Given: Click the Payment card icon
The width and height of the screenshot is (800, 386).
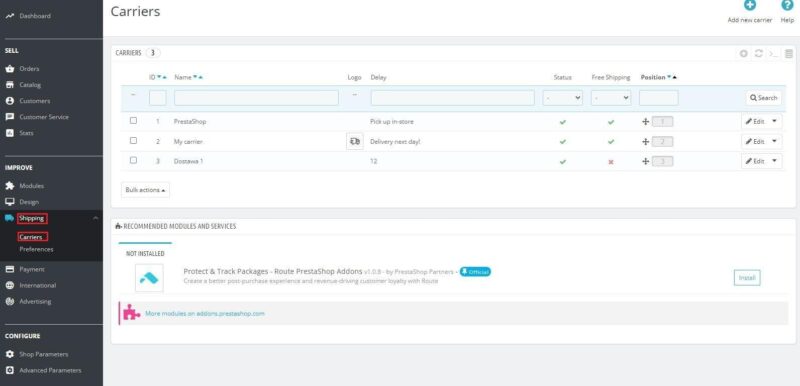Looking at the screenshot, I should [x=9, y=269].
